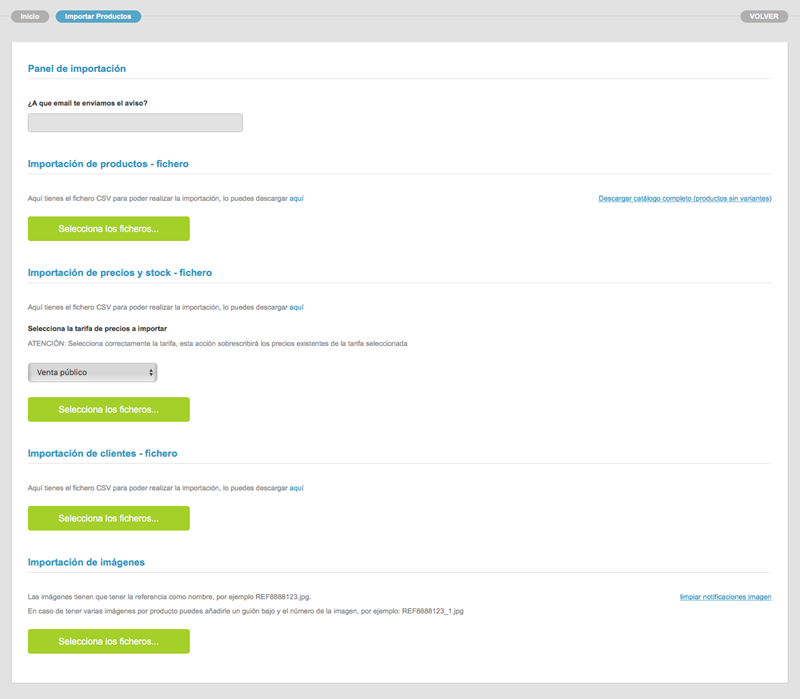
Task: Go to the Inicio breadcrumb
Action: tap(29, 16)
